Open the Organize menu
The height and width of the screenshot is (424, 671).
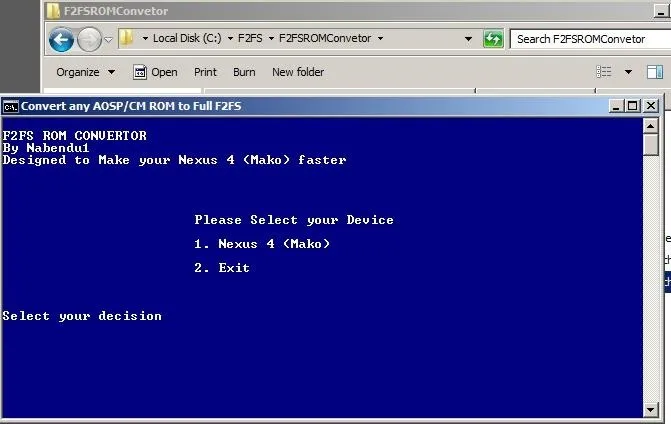point(85,72)
